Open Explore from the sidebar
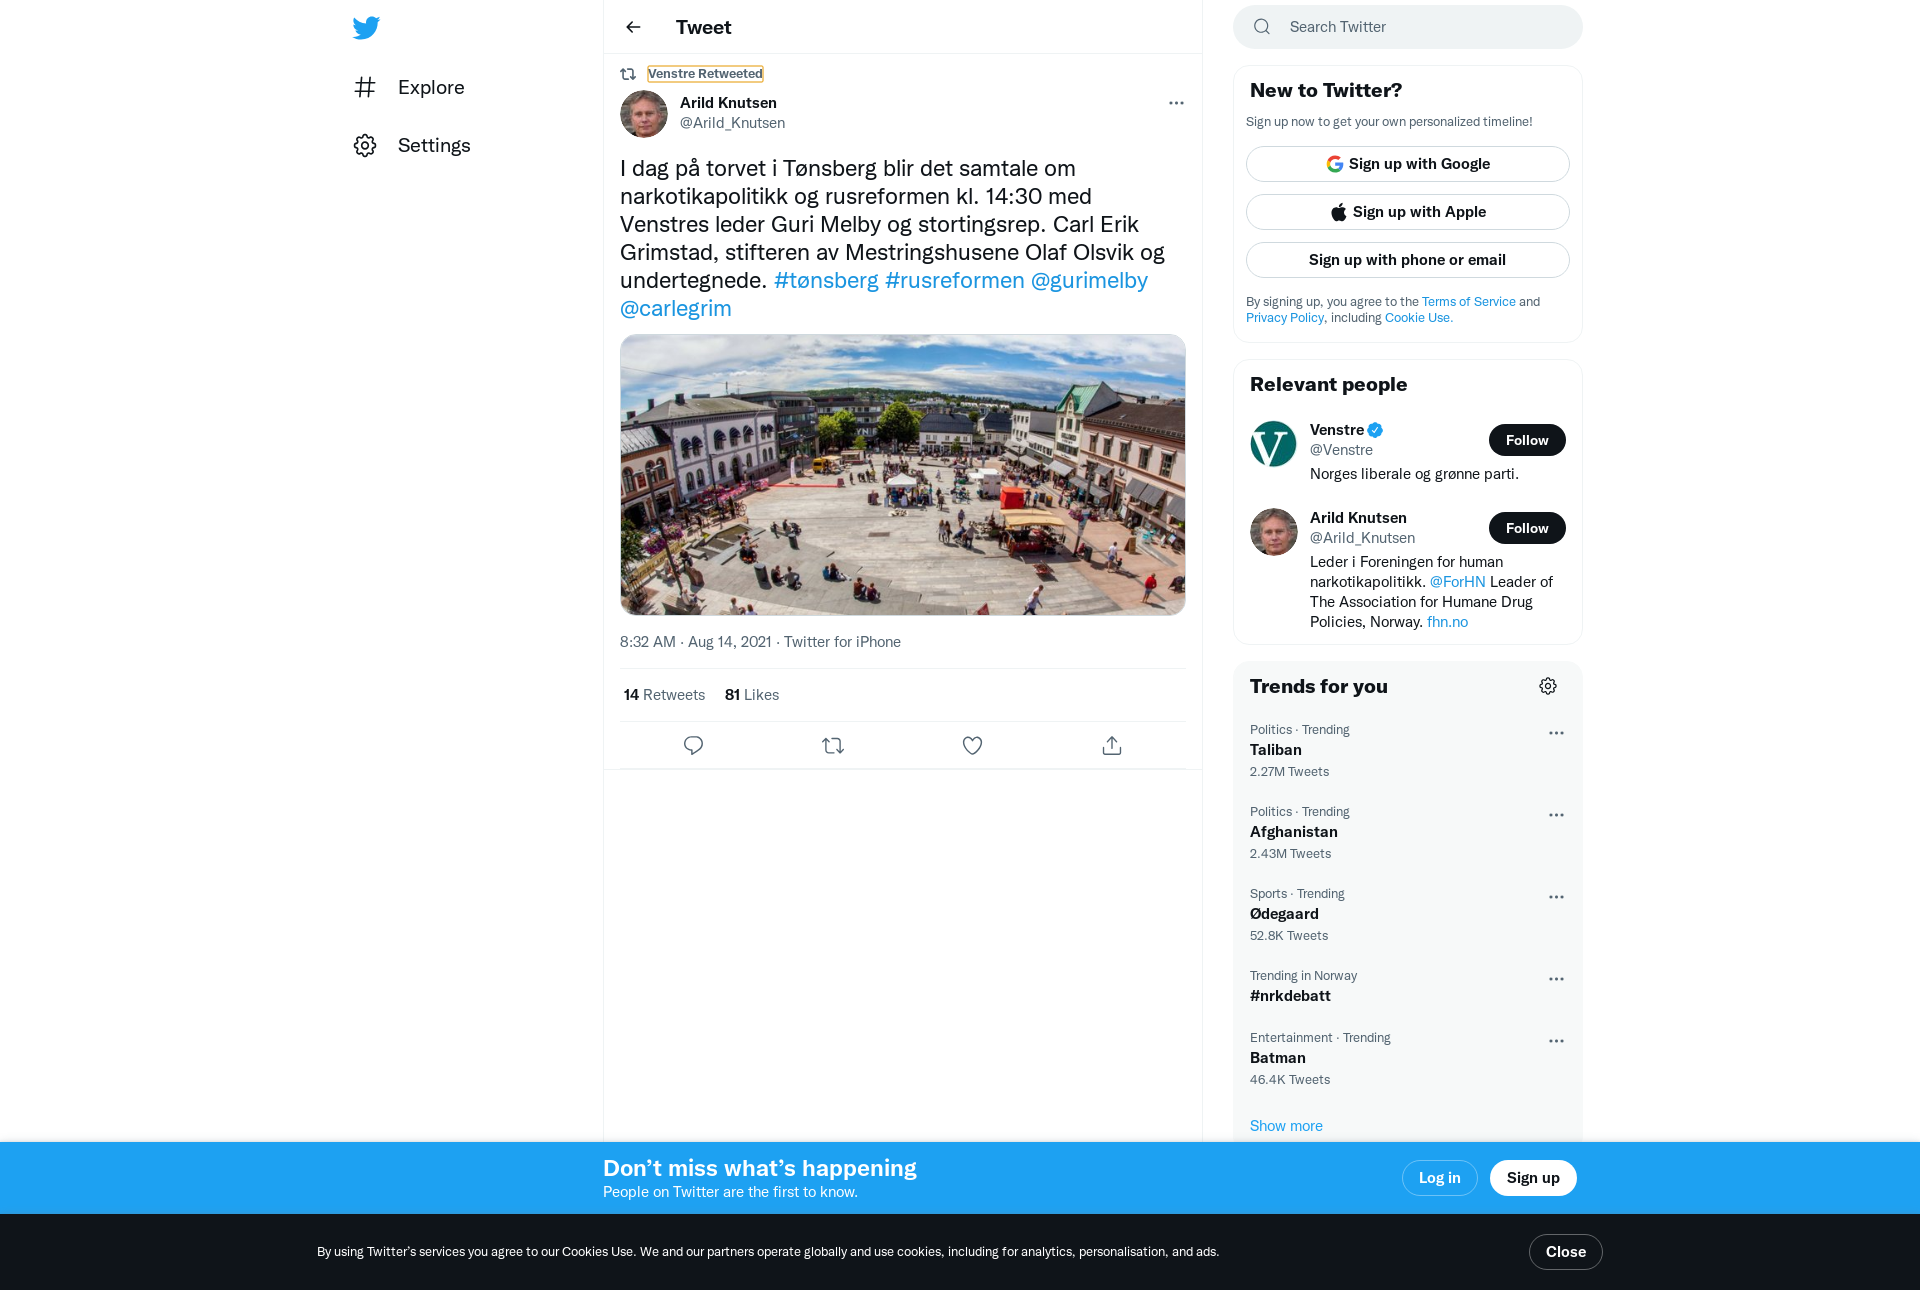Image resolution: width=1920 pixels, height=1290 pixels. click(409, 87)
